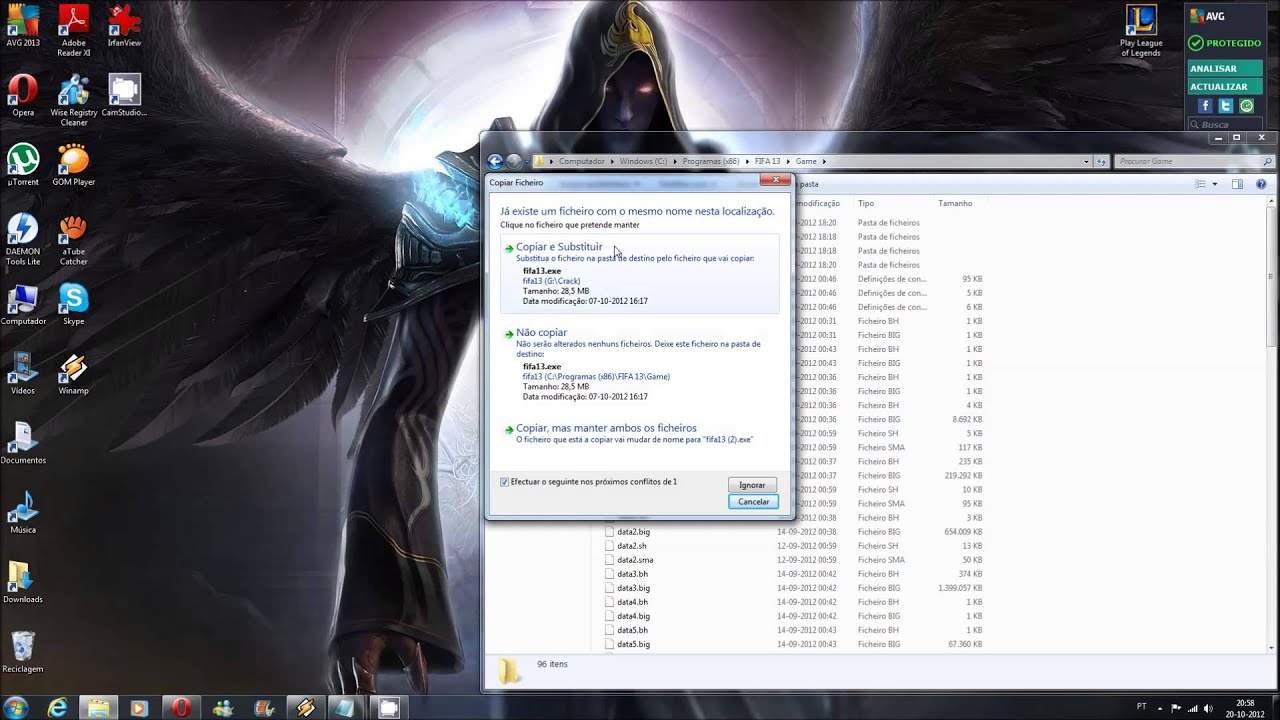Click the Computador breadcrumb segment
1280x720 pixels.
tap(581, 161)
